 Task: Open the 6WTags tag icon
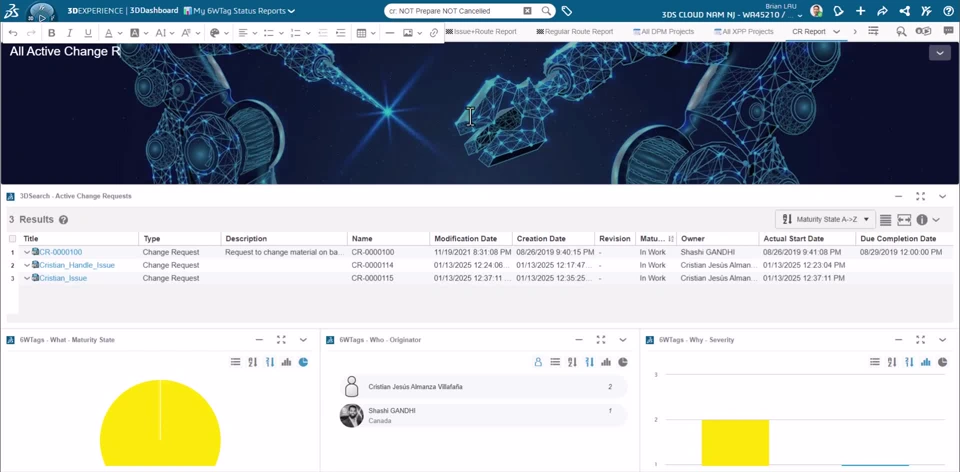click(567, 11)
